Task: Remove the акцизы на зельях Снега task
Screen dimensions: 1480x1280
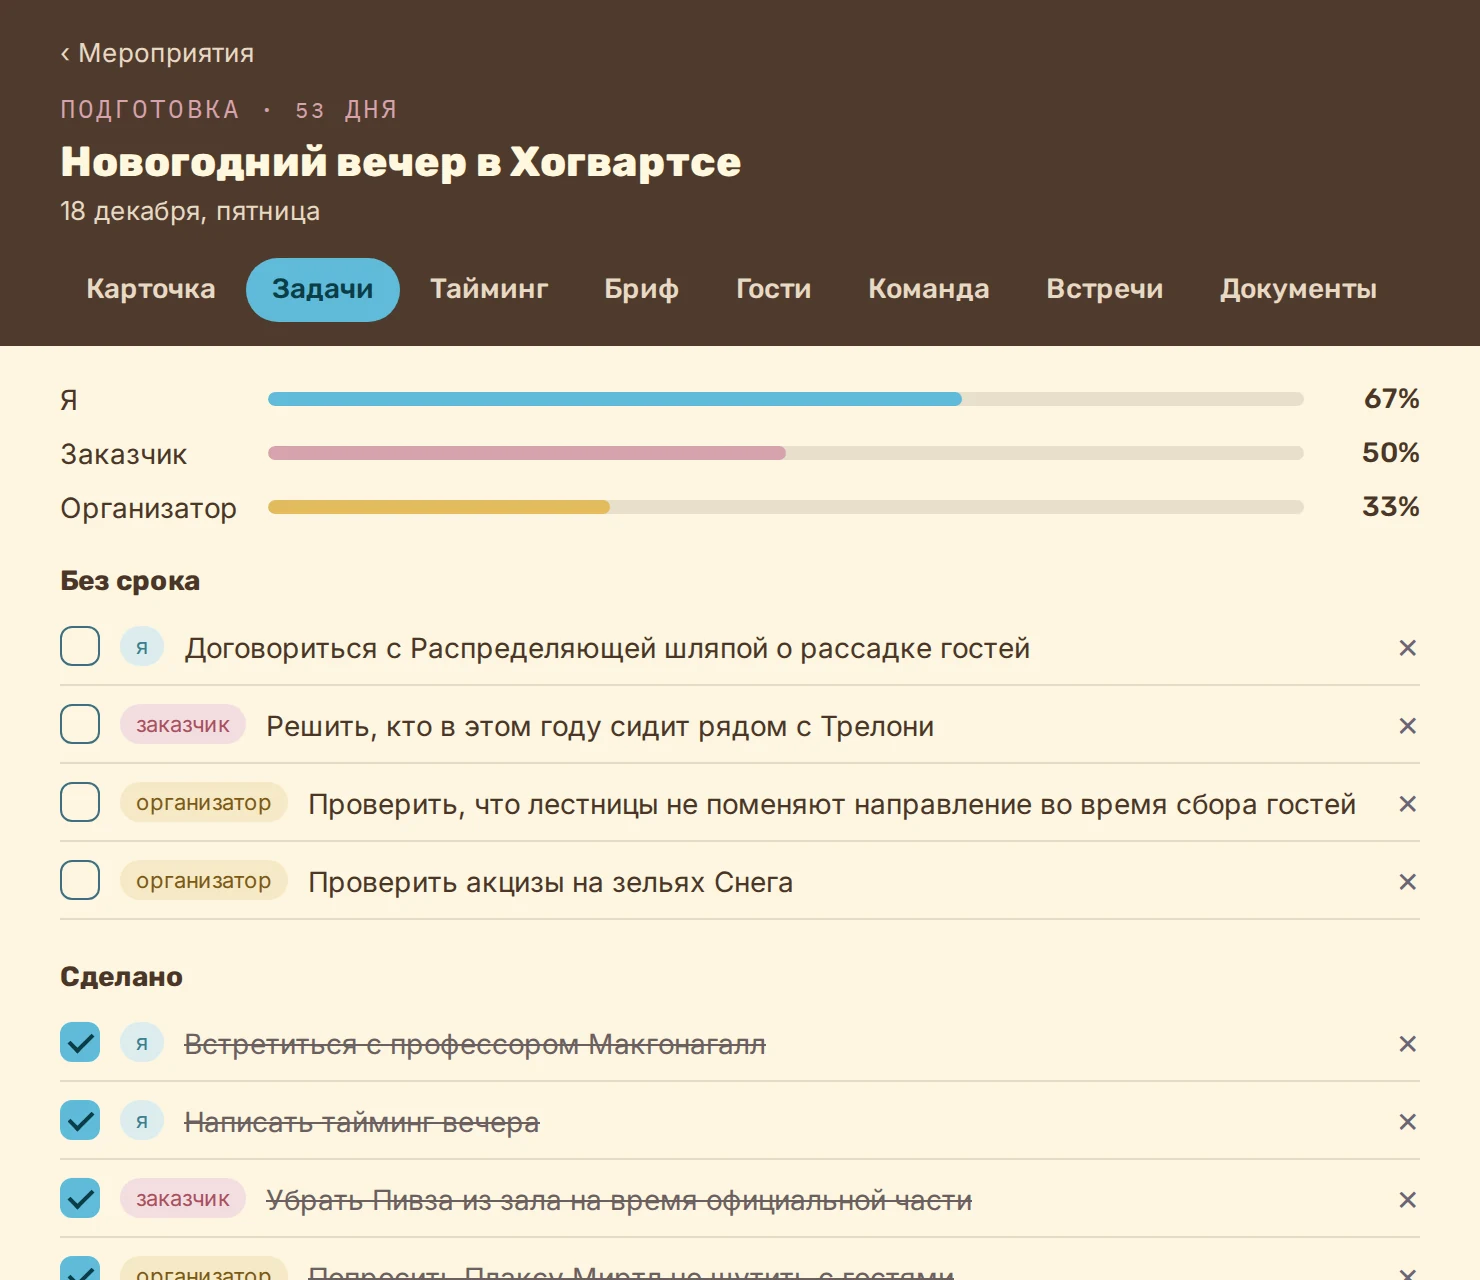Action: (x=1407, y=882)
